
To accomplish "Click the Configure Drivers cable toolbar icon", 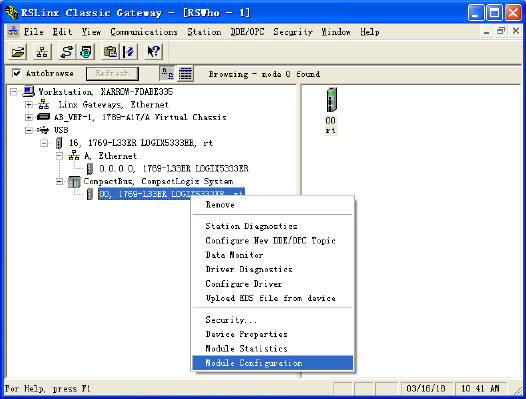I will 67,52.
